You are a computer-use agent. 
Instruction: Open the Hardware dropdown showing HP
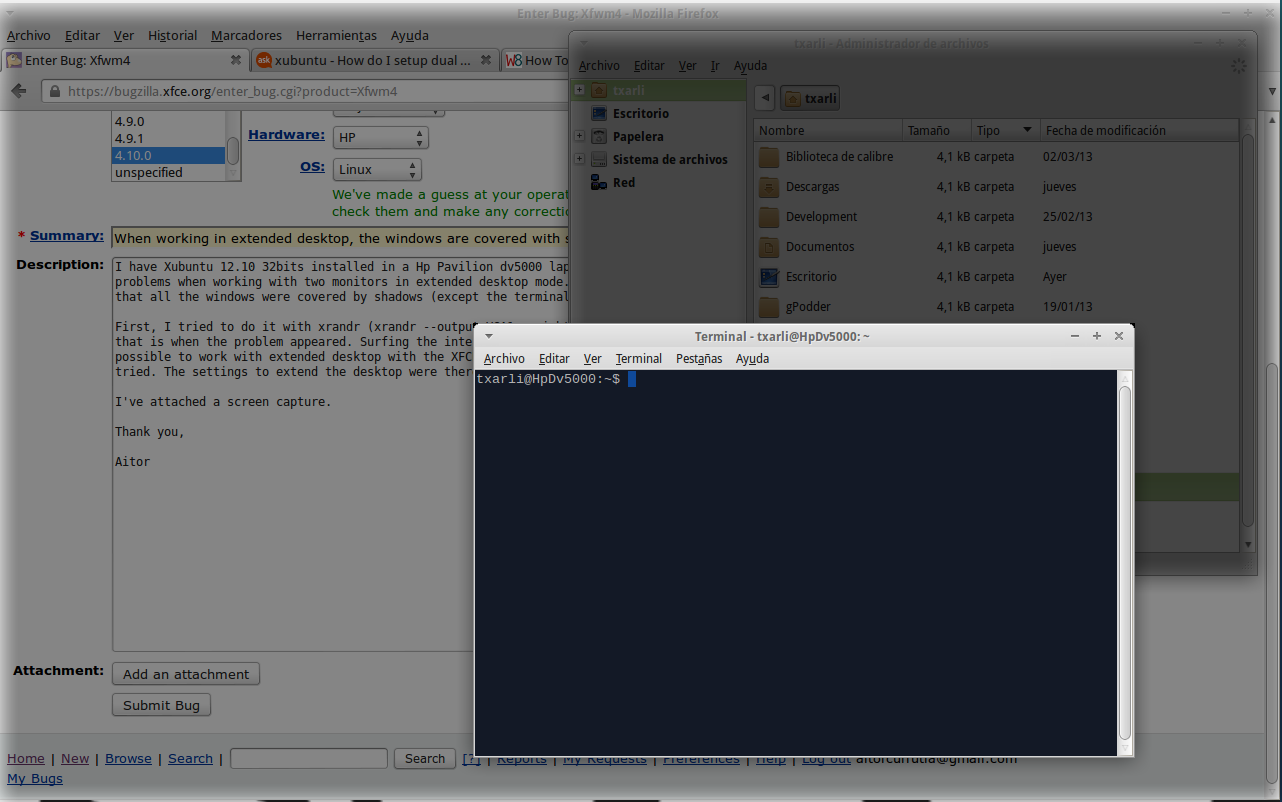pyautogui.click(x=380, y=137)
